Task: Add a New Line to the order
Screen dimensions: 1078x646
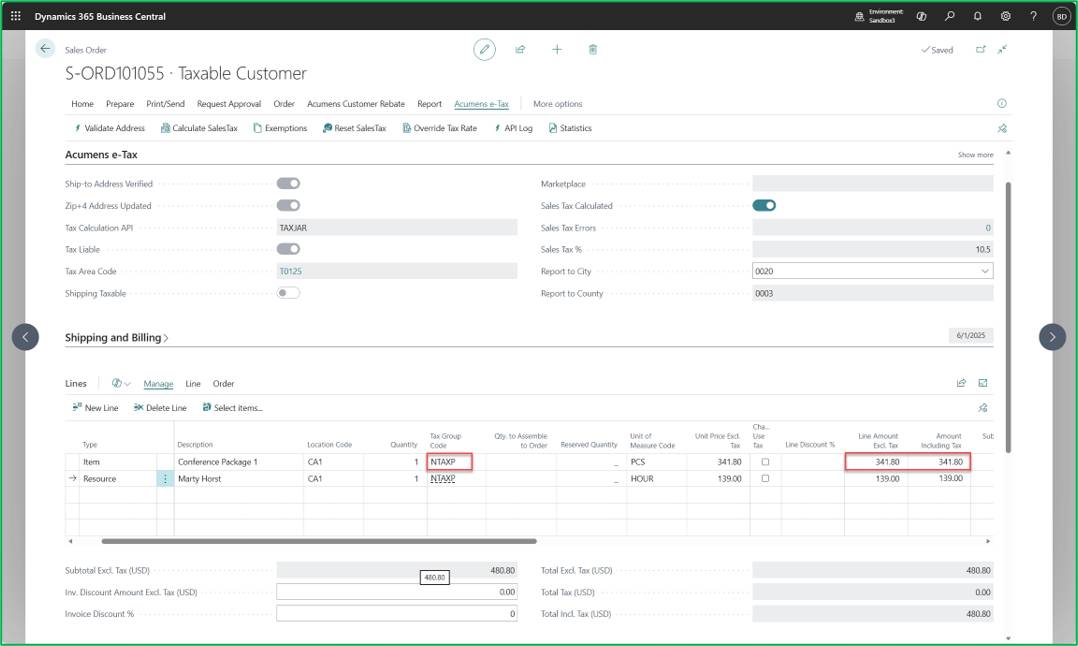Action: click(x=95, y=408)
